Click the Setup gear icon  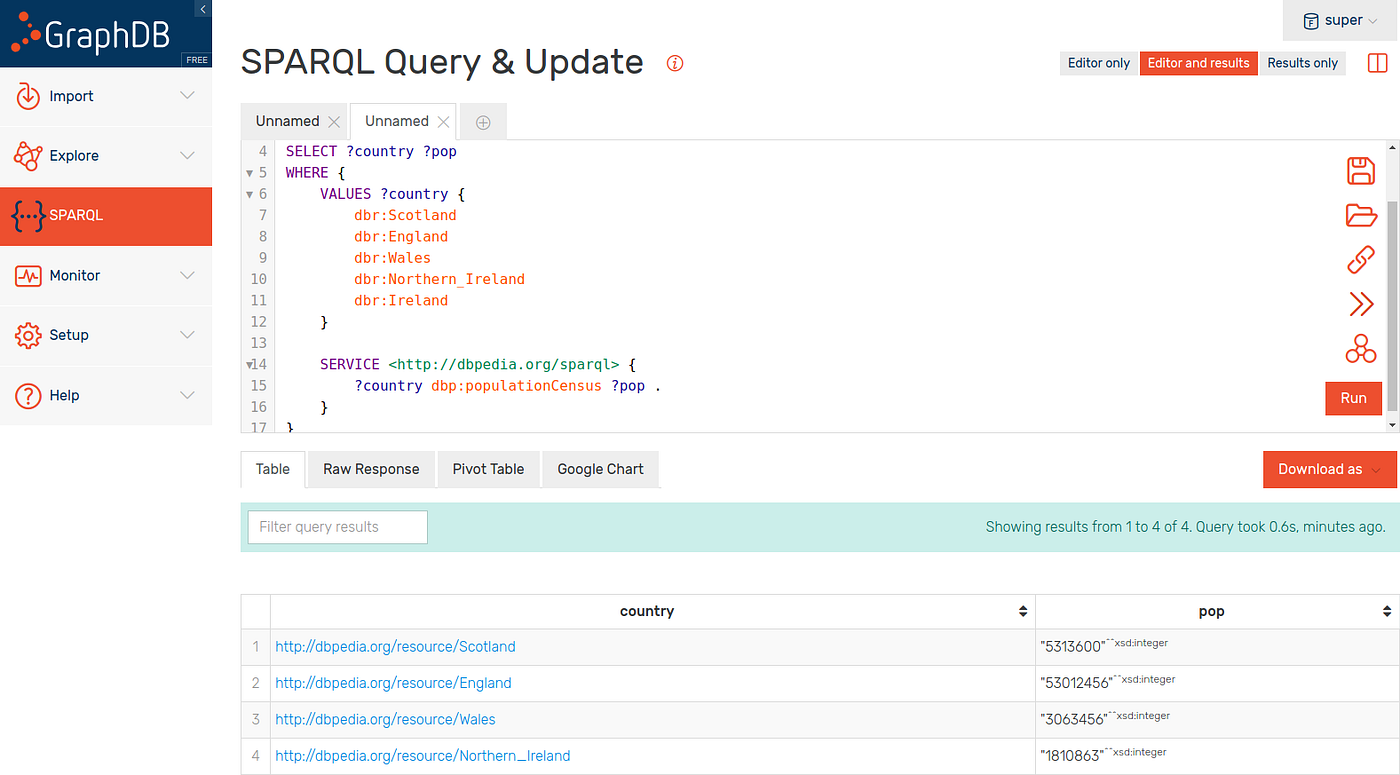tap(28, 335)
